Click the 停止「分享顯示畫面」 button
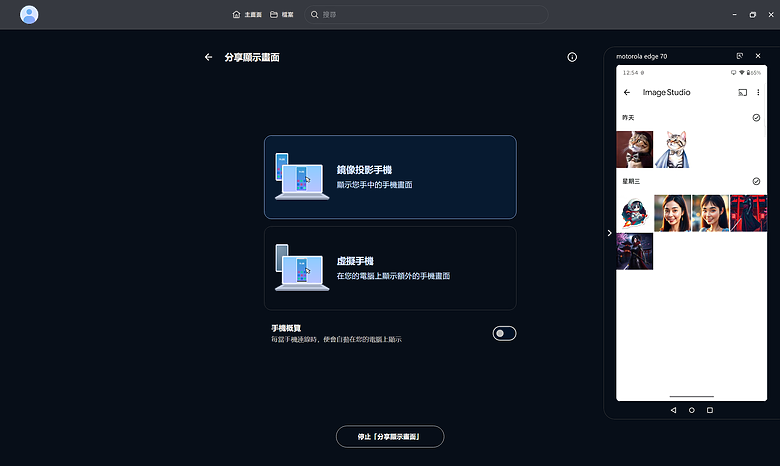The height and width of the screenshot is (466, 780). [x=390, y=437]
